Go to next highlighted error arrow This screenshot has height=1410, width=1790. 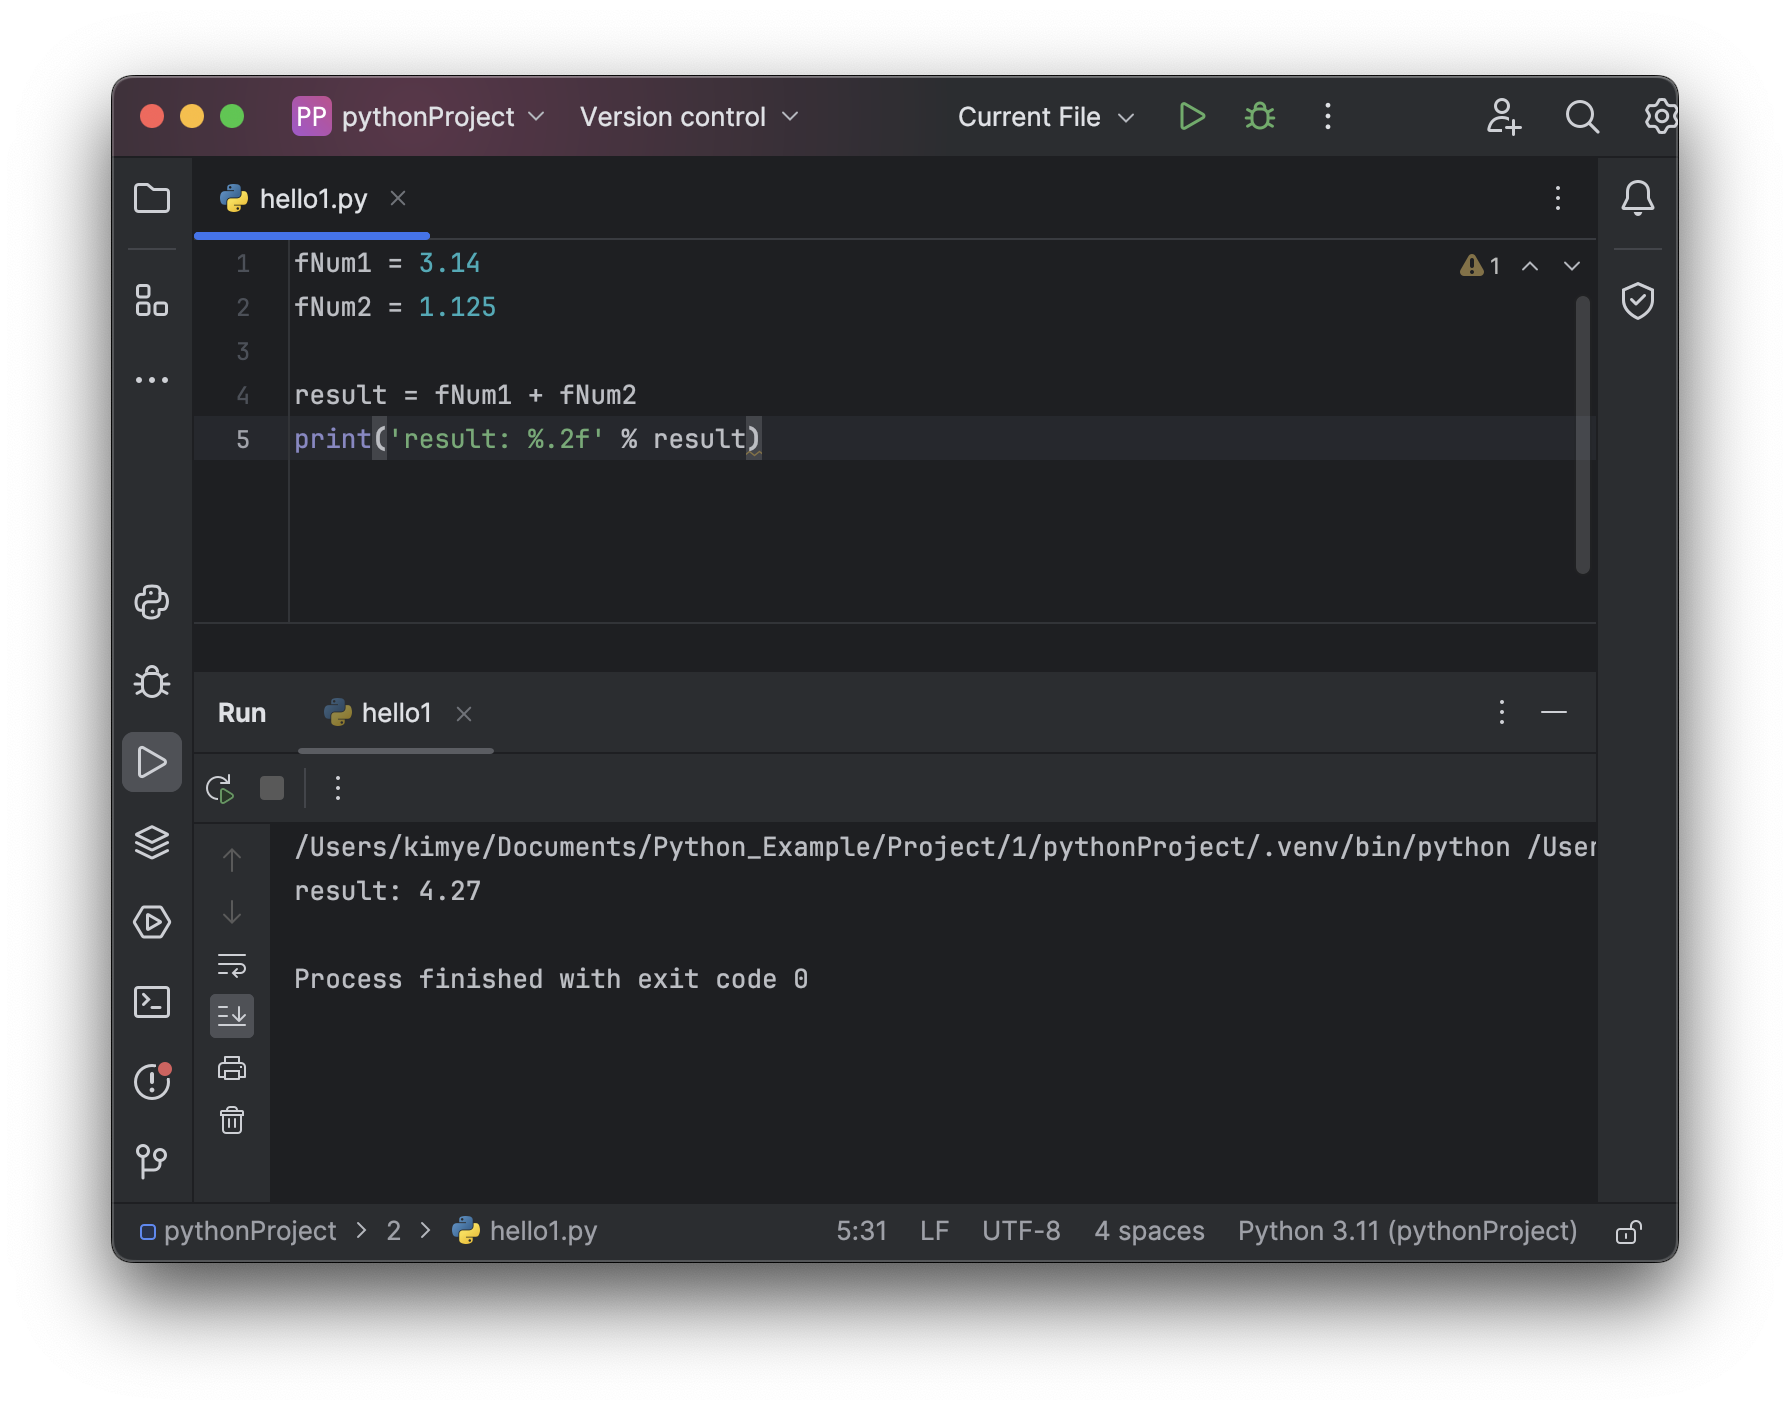coord(1572,266)
